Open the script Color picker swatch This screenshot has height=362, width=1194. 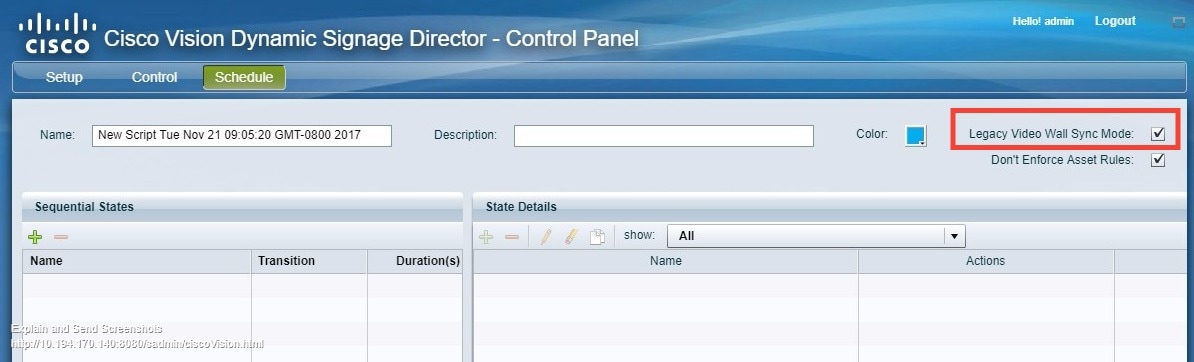(x=915, y=135)
